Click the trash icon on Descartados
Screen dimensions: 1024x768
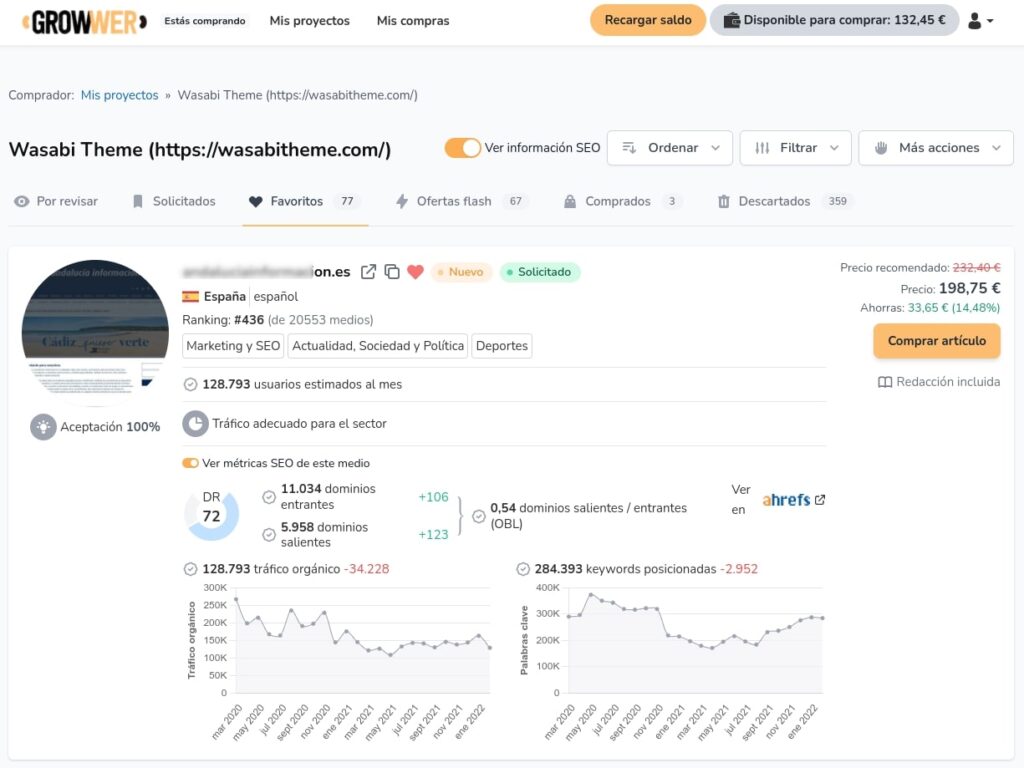click(x=724, y=201)
